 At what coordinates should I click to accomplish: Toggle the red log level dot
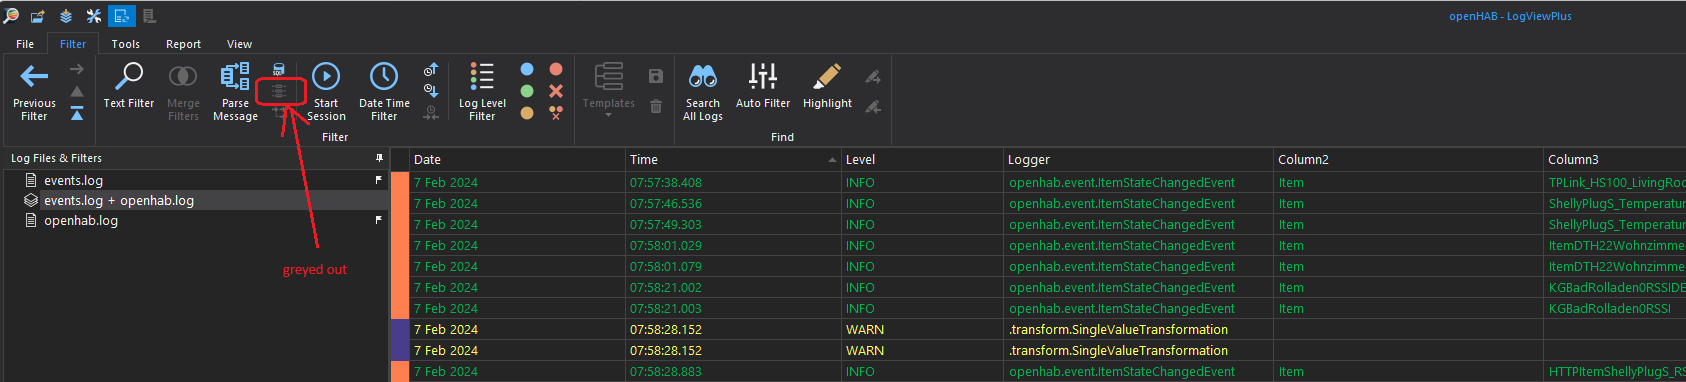(x=556, y=69)
